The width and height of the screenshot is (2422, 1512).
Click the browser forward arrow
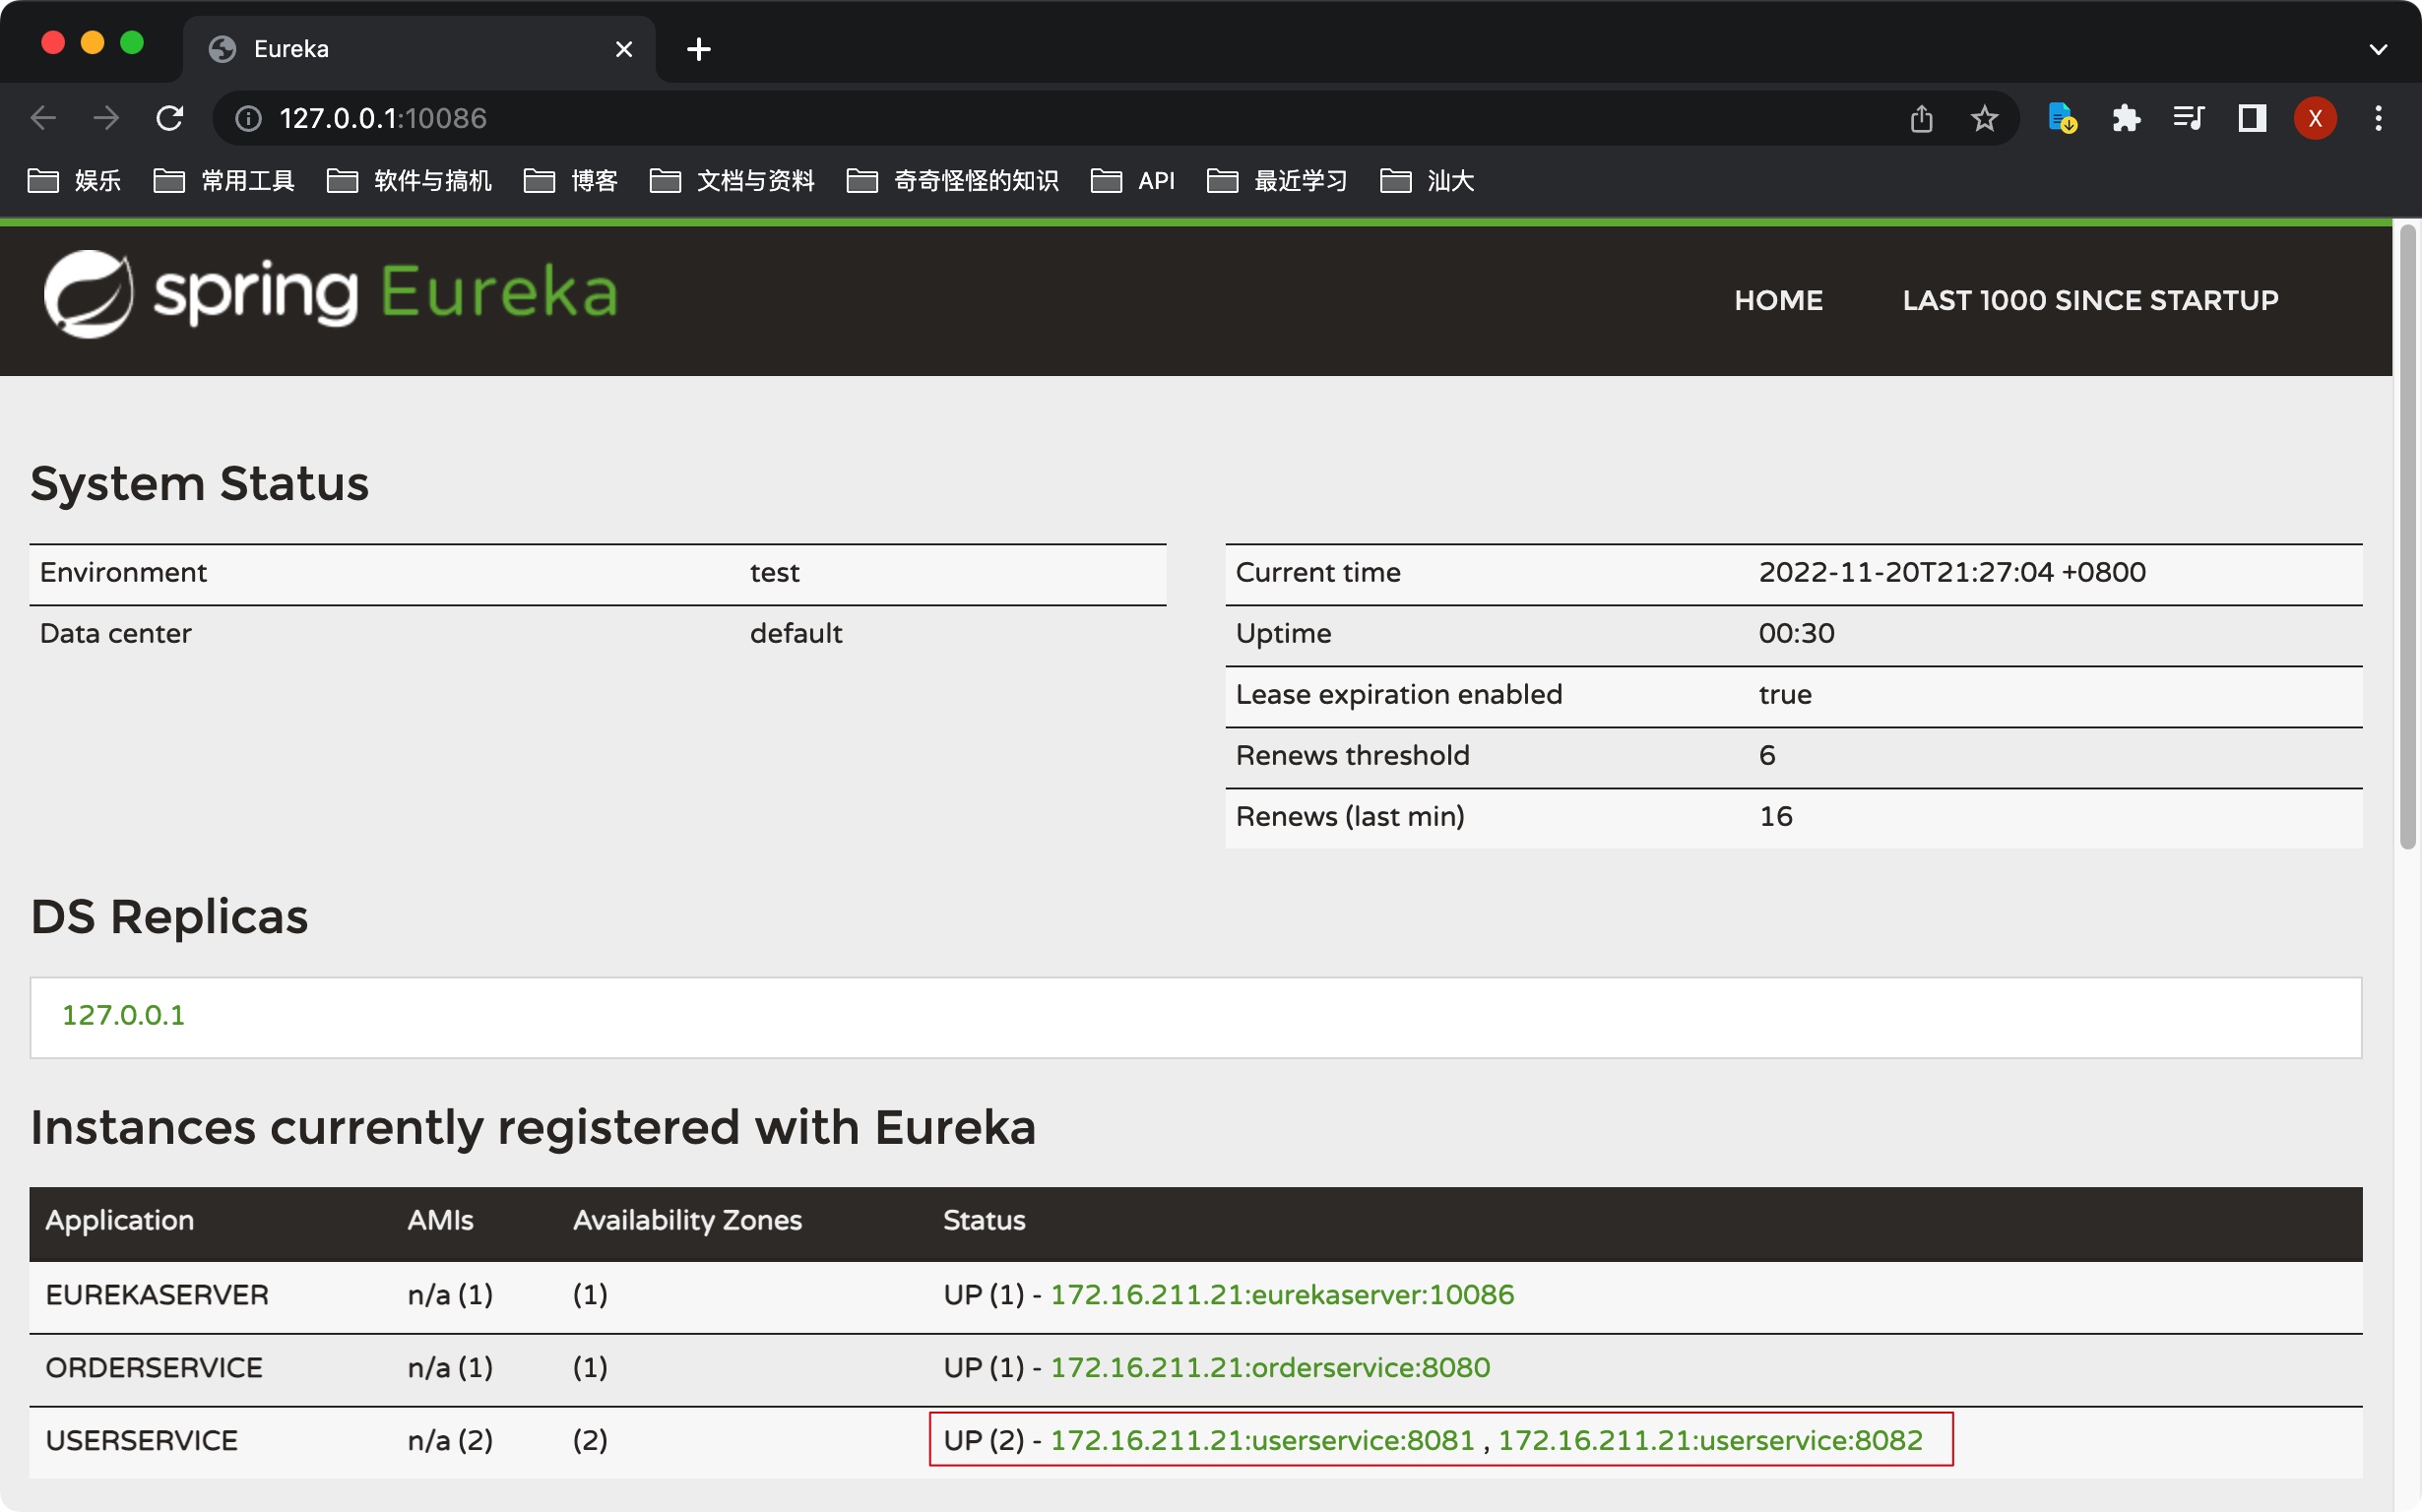point(105,118)
